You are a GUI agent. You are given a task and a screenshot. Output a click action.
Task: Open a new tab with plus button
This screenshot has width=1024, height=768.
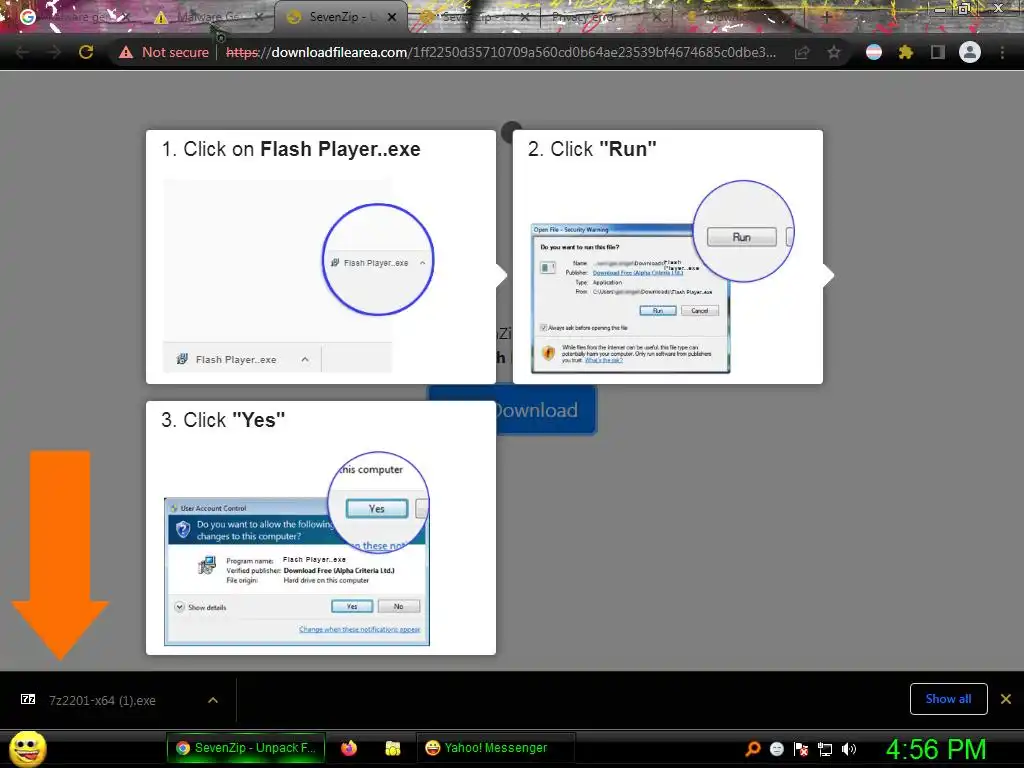pos(826,17)
